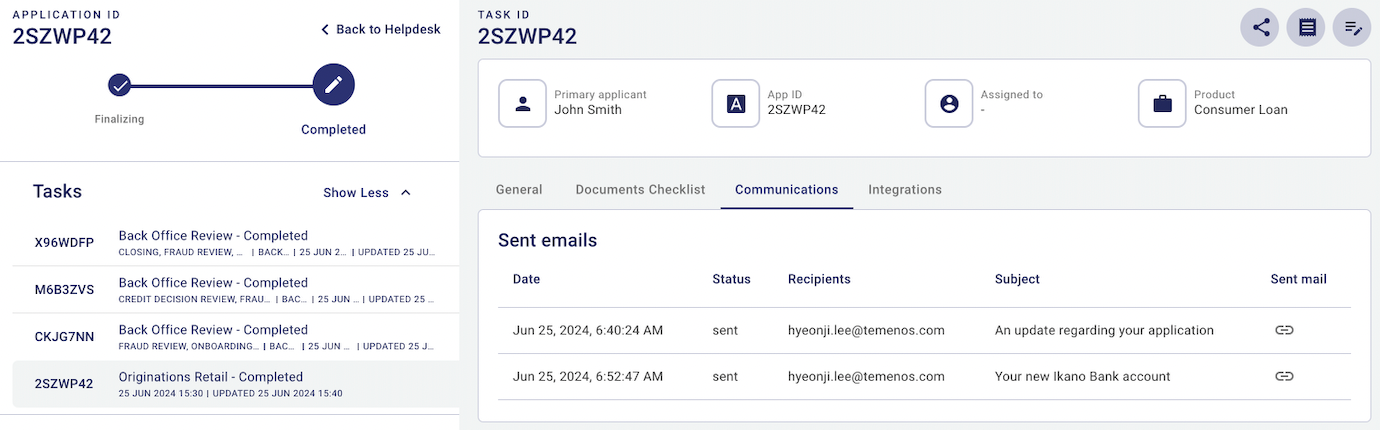Image resolution: width=1380 pixels, height=430 pixels.
Task: Open the notes document icon button
Action: tap(1306, 27)
